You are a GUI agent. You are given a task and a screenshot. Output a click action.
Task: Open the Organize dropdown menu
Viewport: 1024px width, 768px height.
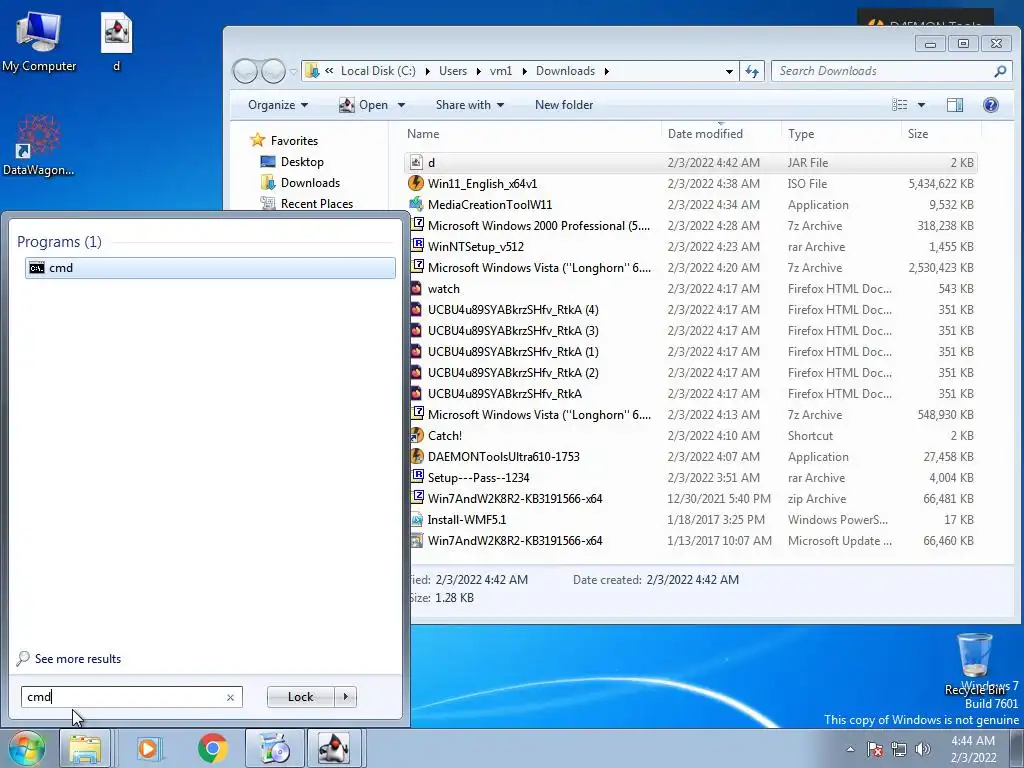[x=278, y=104]
